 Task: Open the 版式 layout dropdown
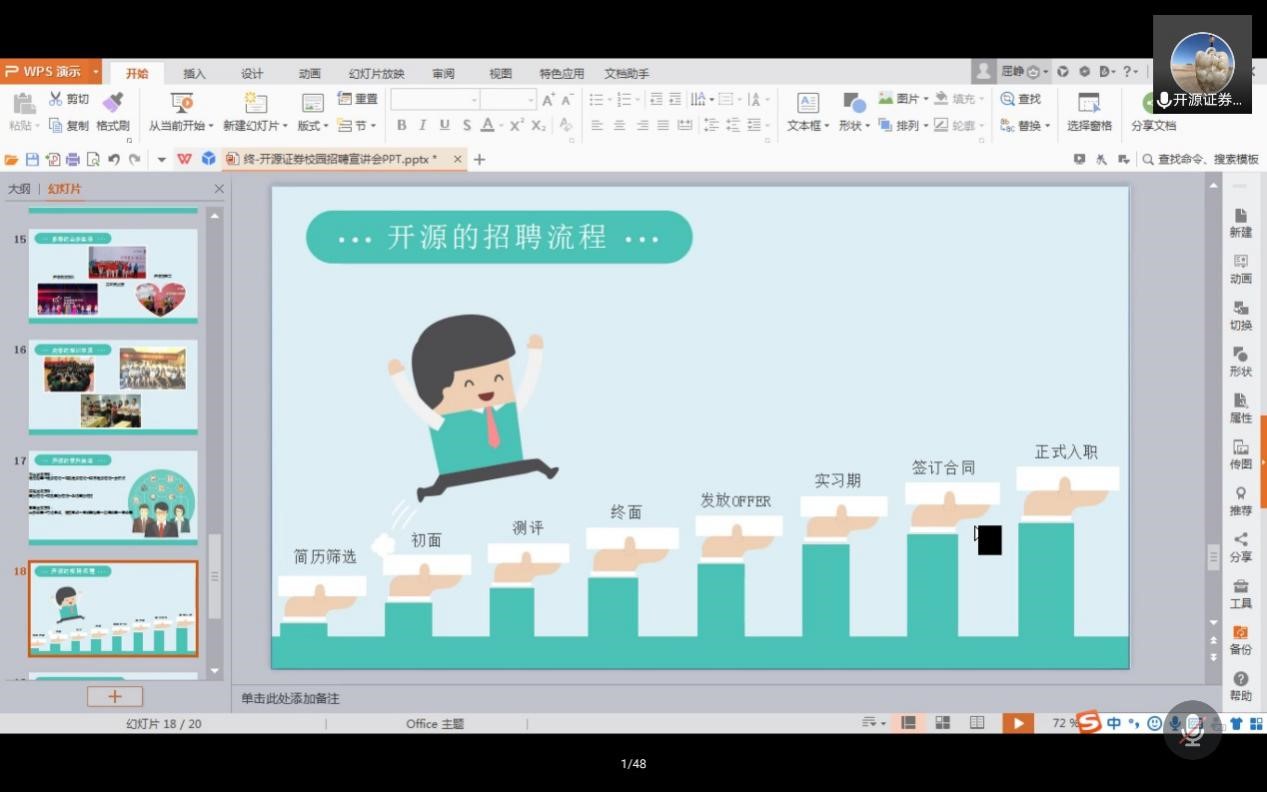[x=313, y=126]
